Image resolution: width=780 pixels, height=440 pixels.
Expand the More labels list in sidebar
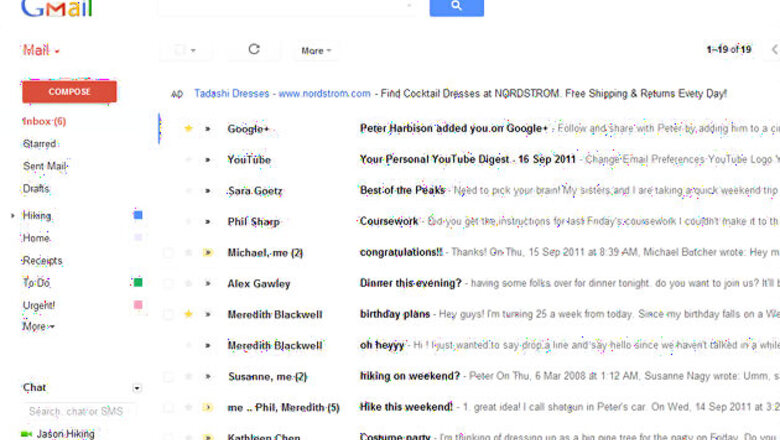point(38,327)
